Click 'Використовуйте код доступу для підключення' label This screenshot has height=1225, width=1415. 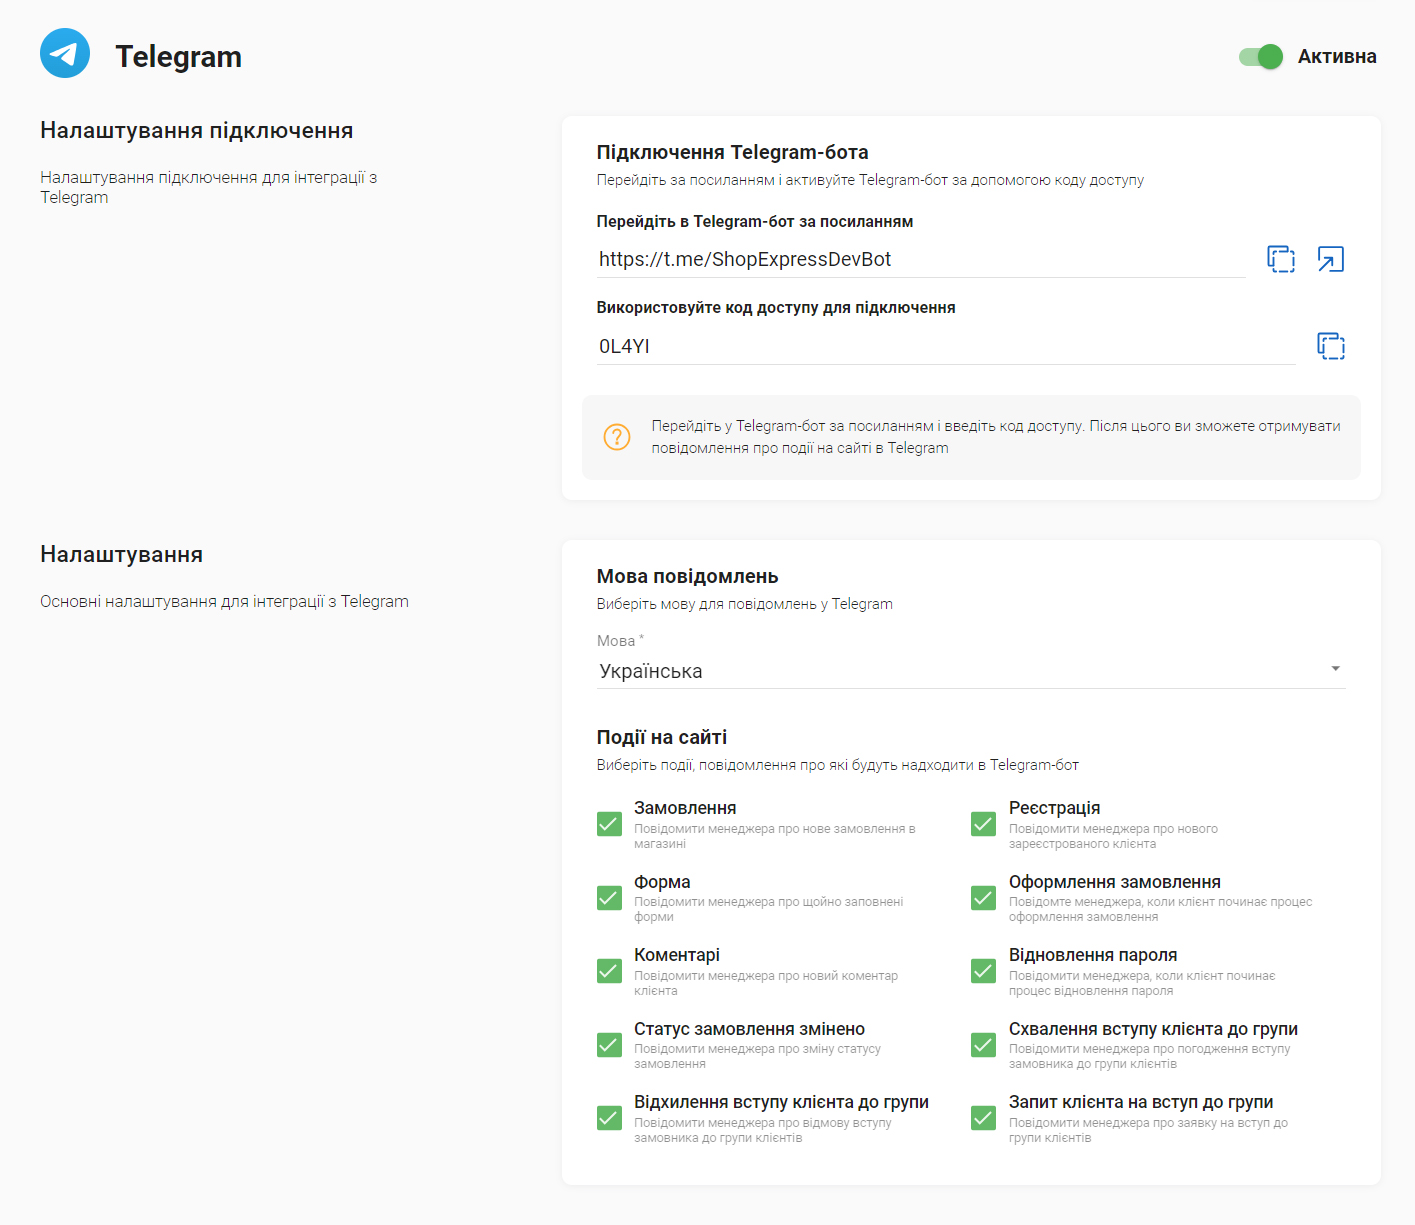click(776, 308)
